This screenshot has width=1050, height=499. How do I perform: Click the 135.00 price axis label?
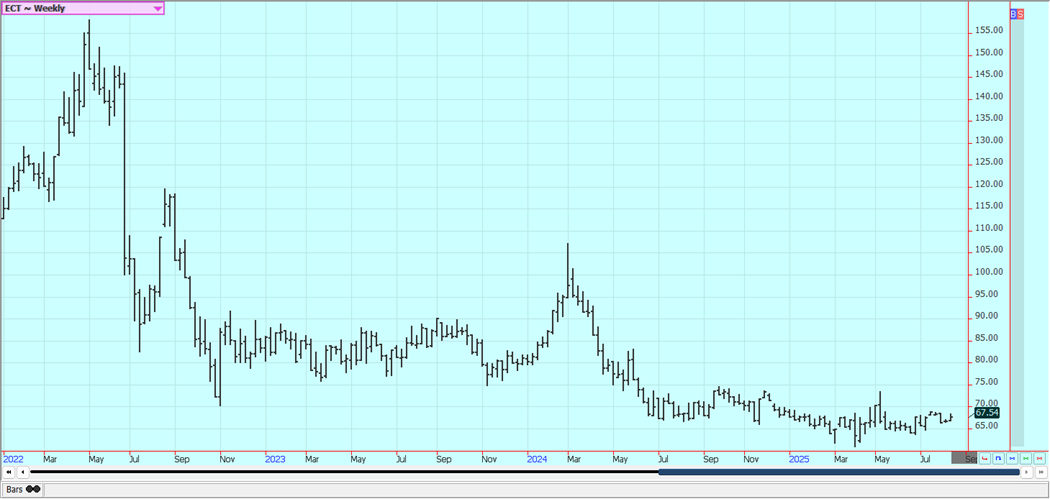point(988,118)
